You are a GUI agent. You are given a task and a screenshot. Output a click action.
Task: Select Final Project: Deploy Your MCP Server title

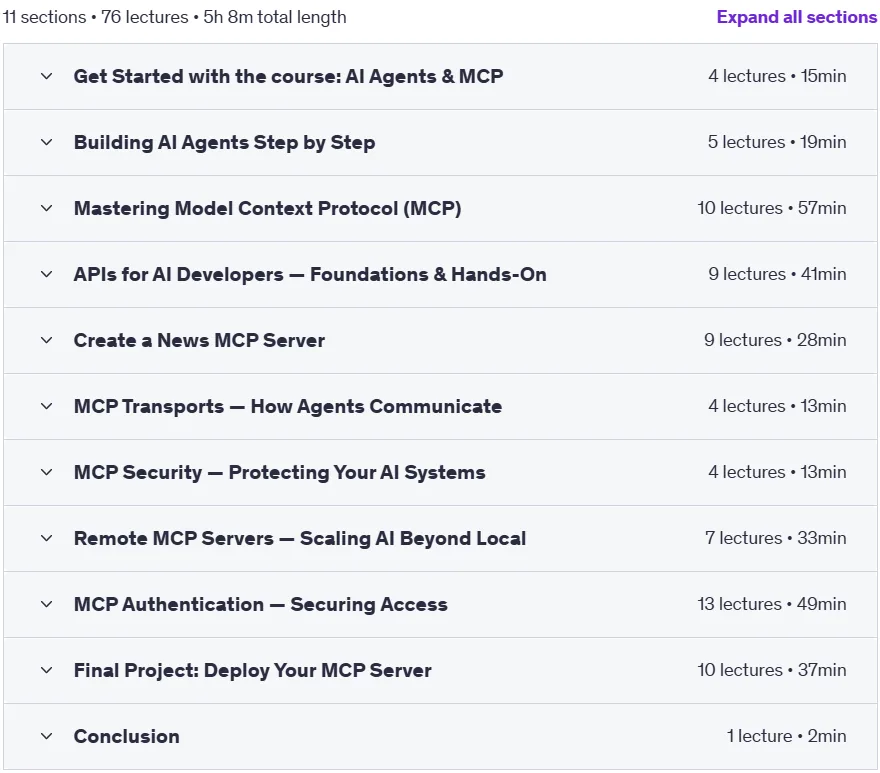click(253, 670)
